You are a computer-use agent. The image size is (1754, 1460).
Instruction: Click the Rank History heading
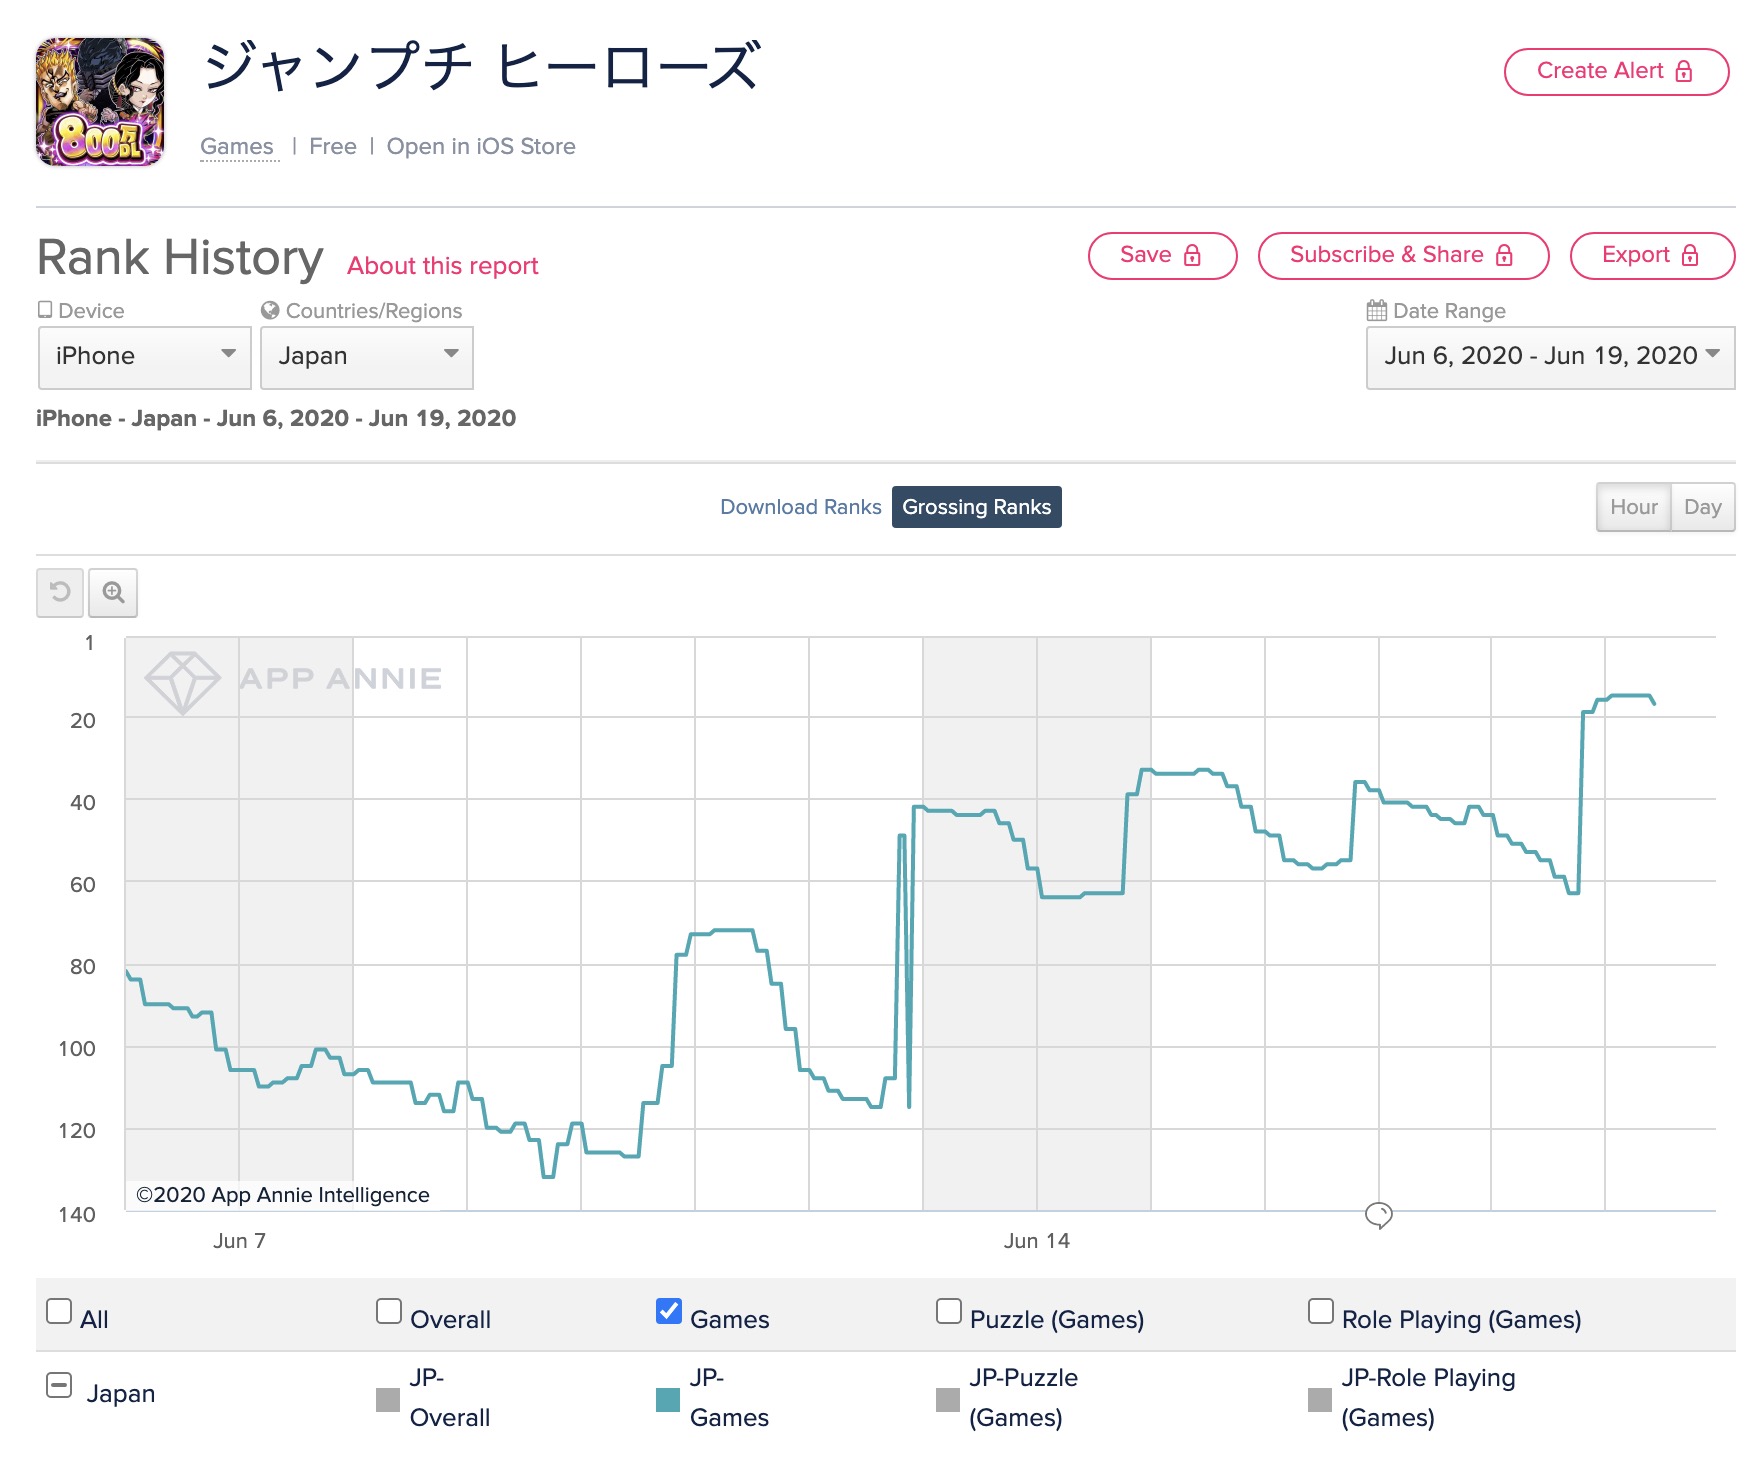click(180, 258)
